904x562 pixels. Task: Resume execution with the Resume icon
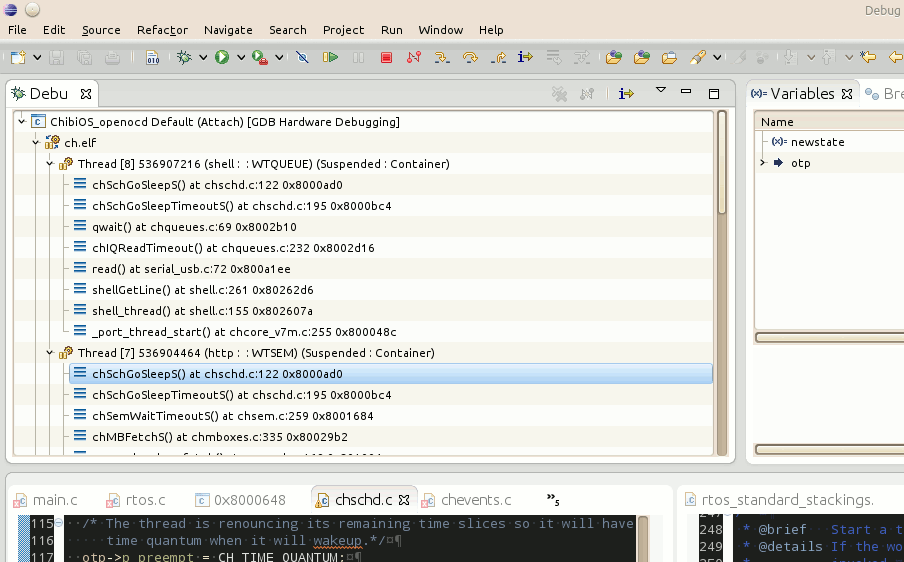pos(330,57)
